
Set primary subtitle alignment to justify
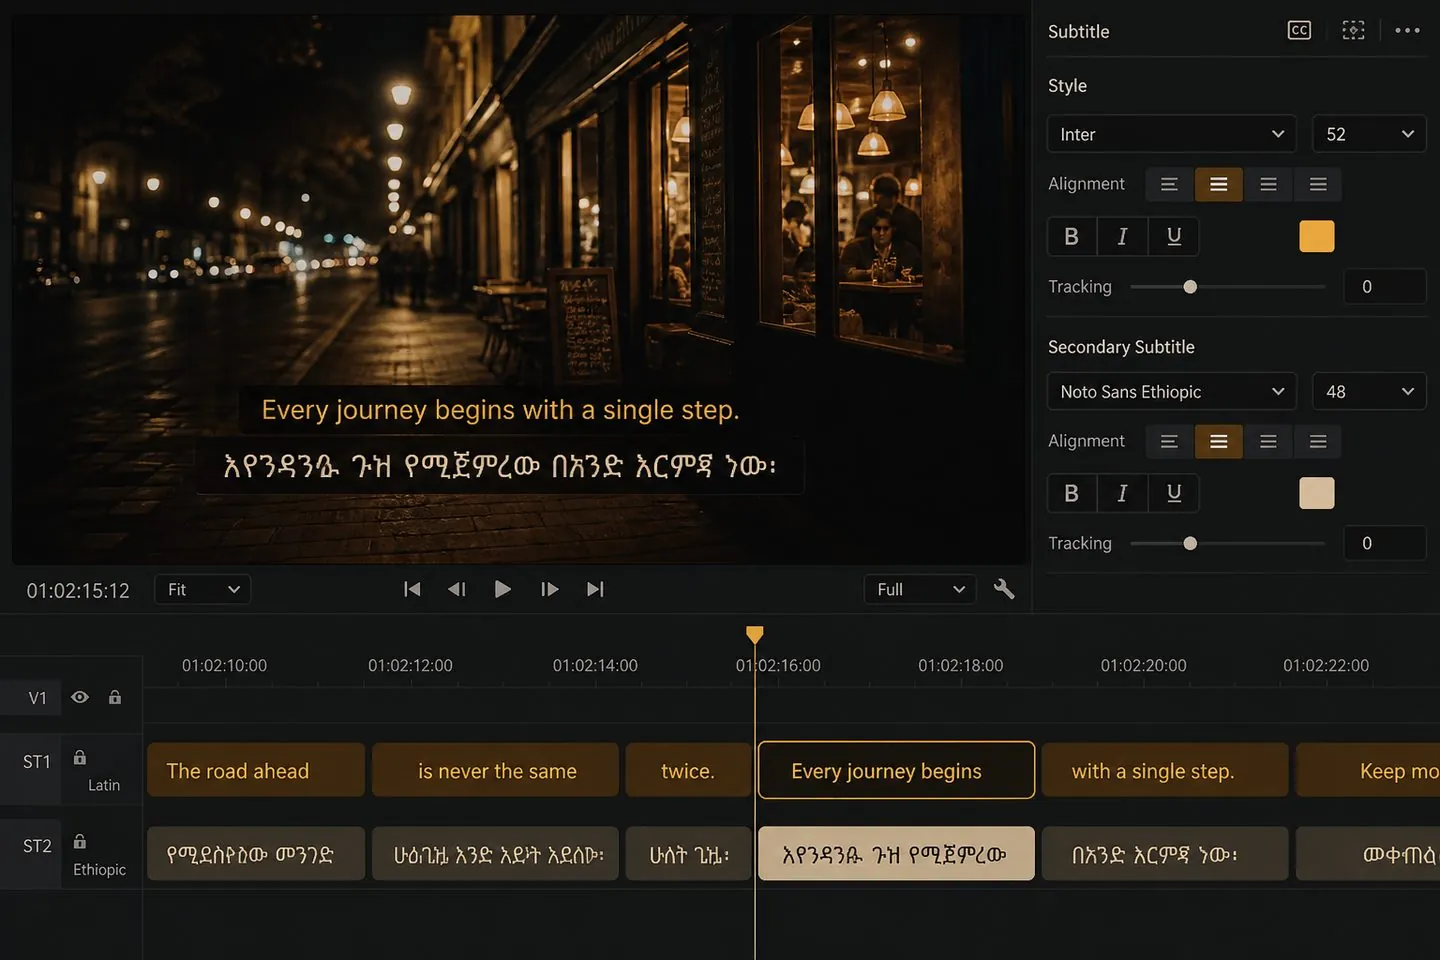click(1318, 184)
